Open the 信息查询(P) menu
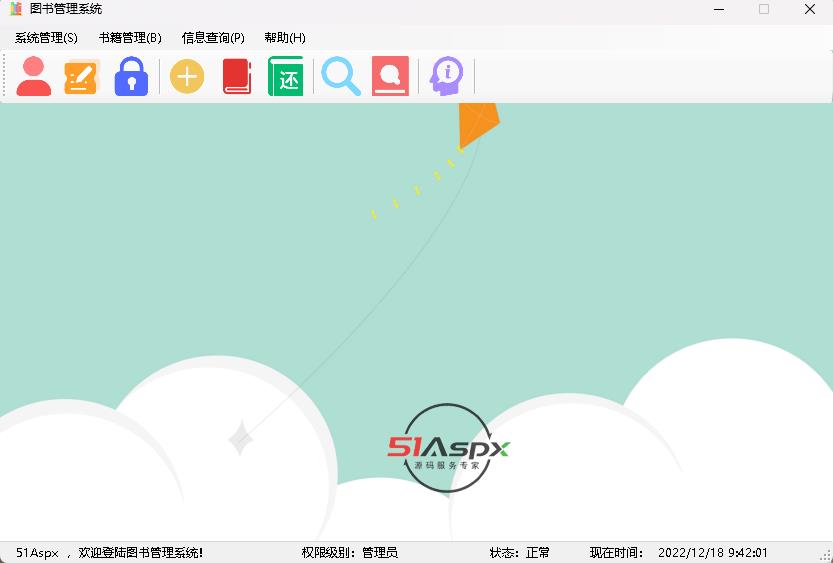Image resolution: width=833 pixels, height=563 pixels. pyautogui.click(x=213, y=38)
